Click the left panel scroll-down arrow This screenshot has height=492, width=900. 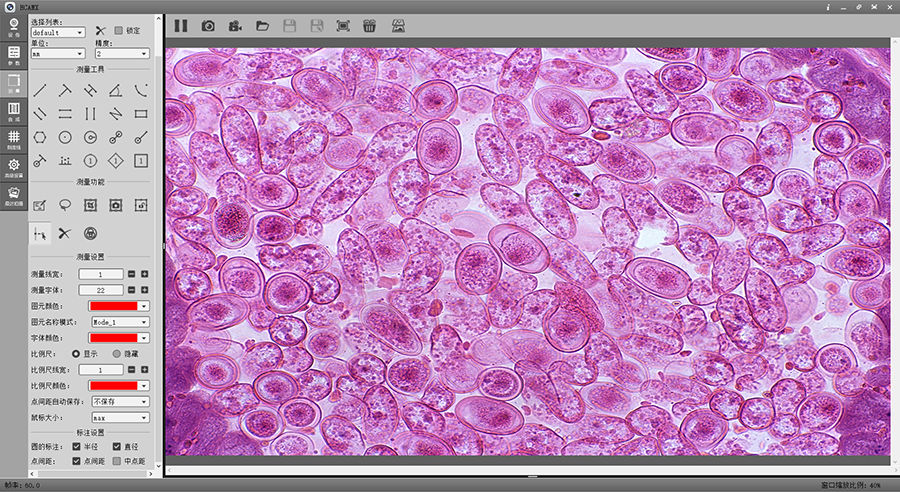pyautogui.click(x=159, y=466)
